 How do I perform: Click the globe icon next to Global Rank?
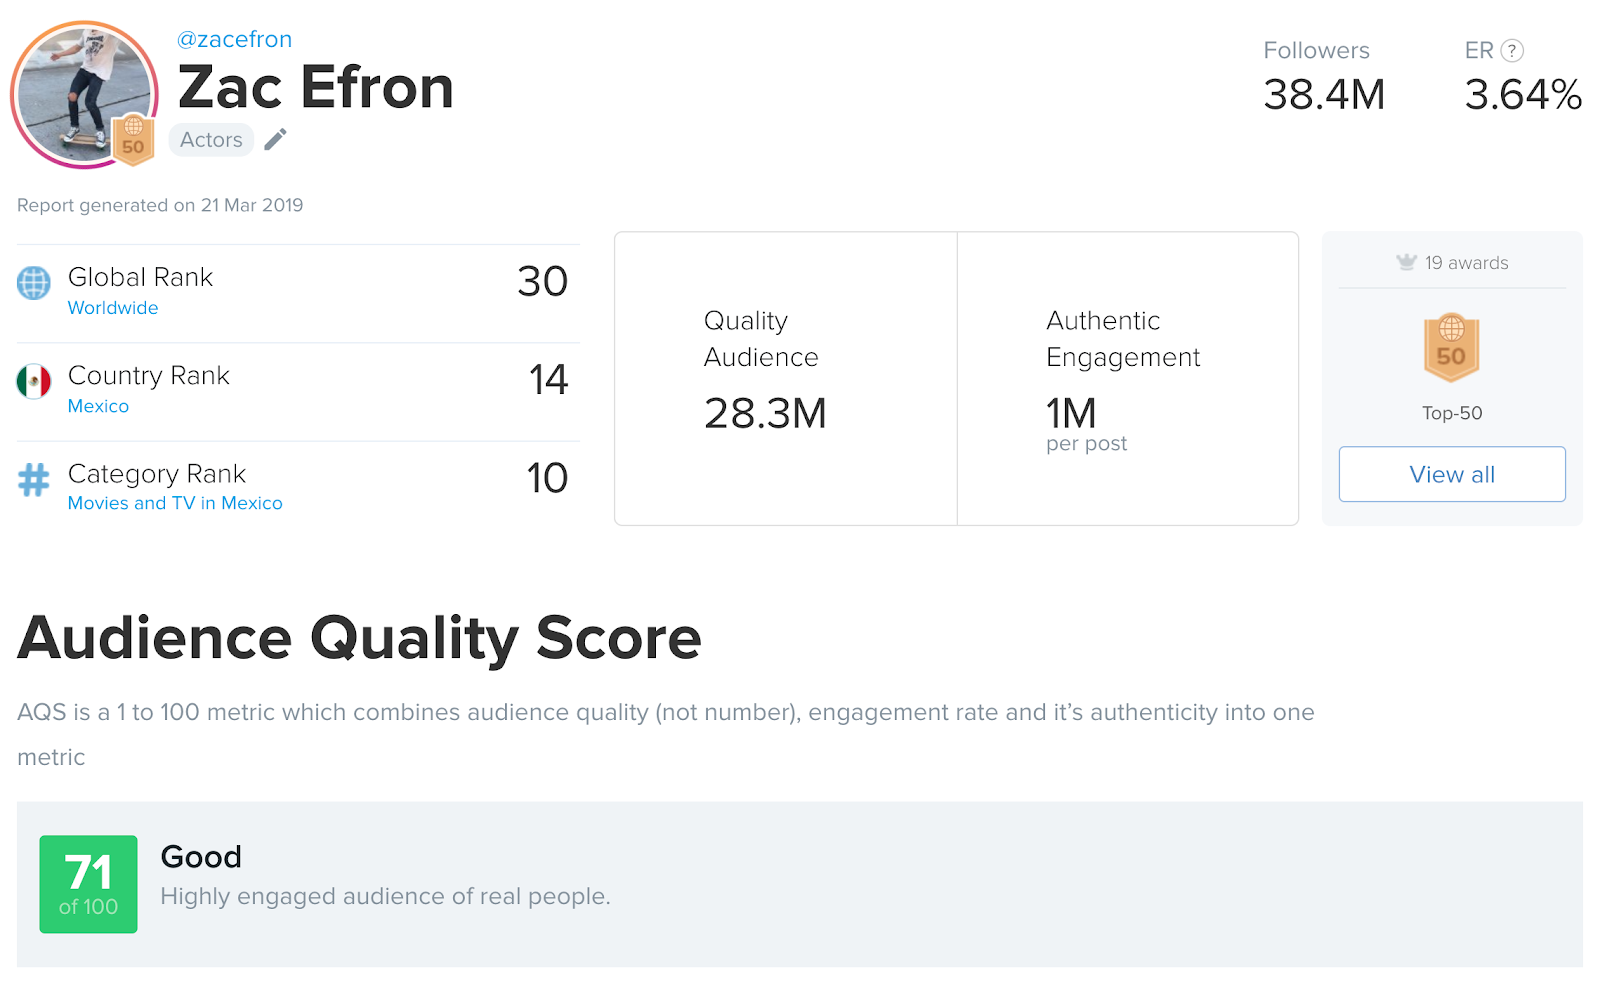click(34, 283)
